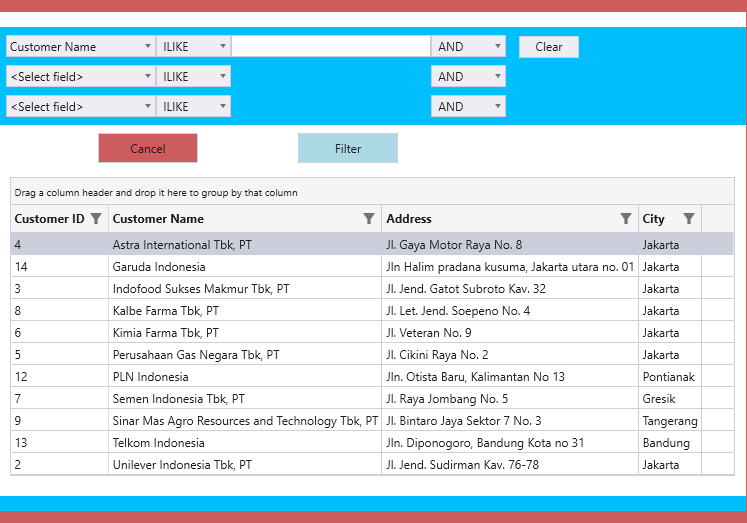
Task: Click address Jl. Gaya Motor Raya No. 8
Action: pyautogui.click(x=454, y=245)
